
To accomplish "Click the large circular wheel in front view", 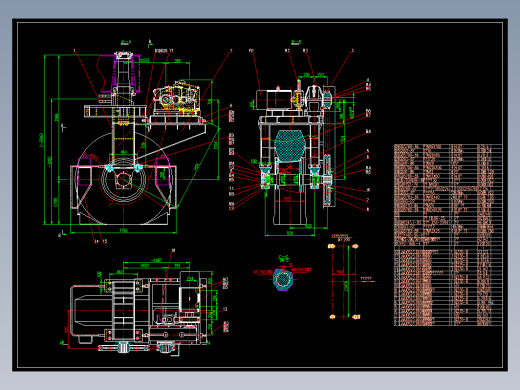I will point(123,179).
